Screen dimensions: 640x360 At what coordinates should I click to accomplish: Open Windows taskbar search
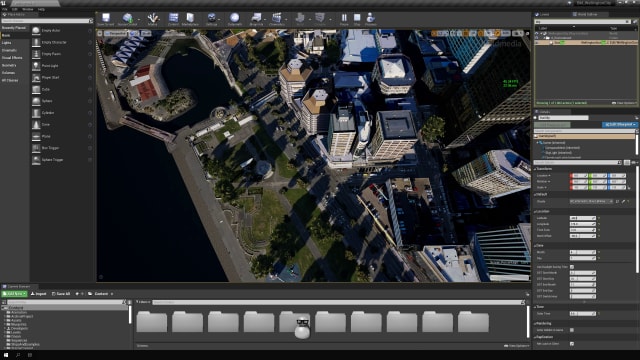coord(18,355)
